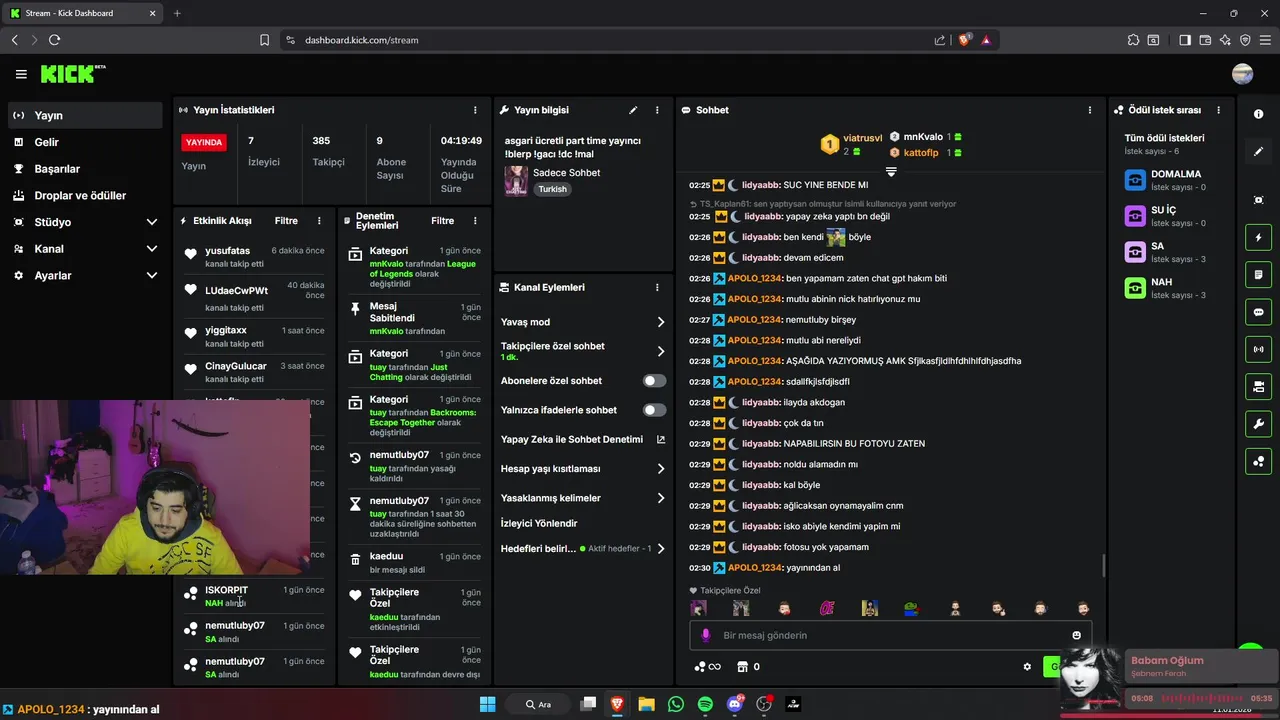1280x720 pixels.
Task: Toggle Yalnızca ifadelerle sohbet switch
Action: [654, 410]
